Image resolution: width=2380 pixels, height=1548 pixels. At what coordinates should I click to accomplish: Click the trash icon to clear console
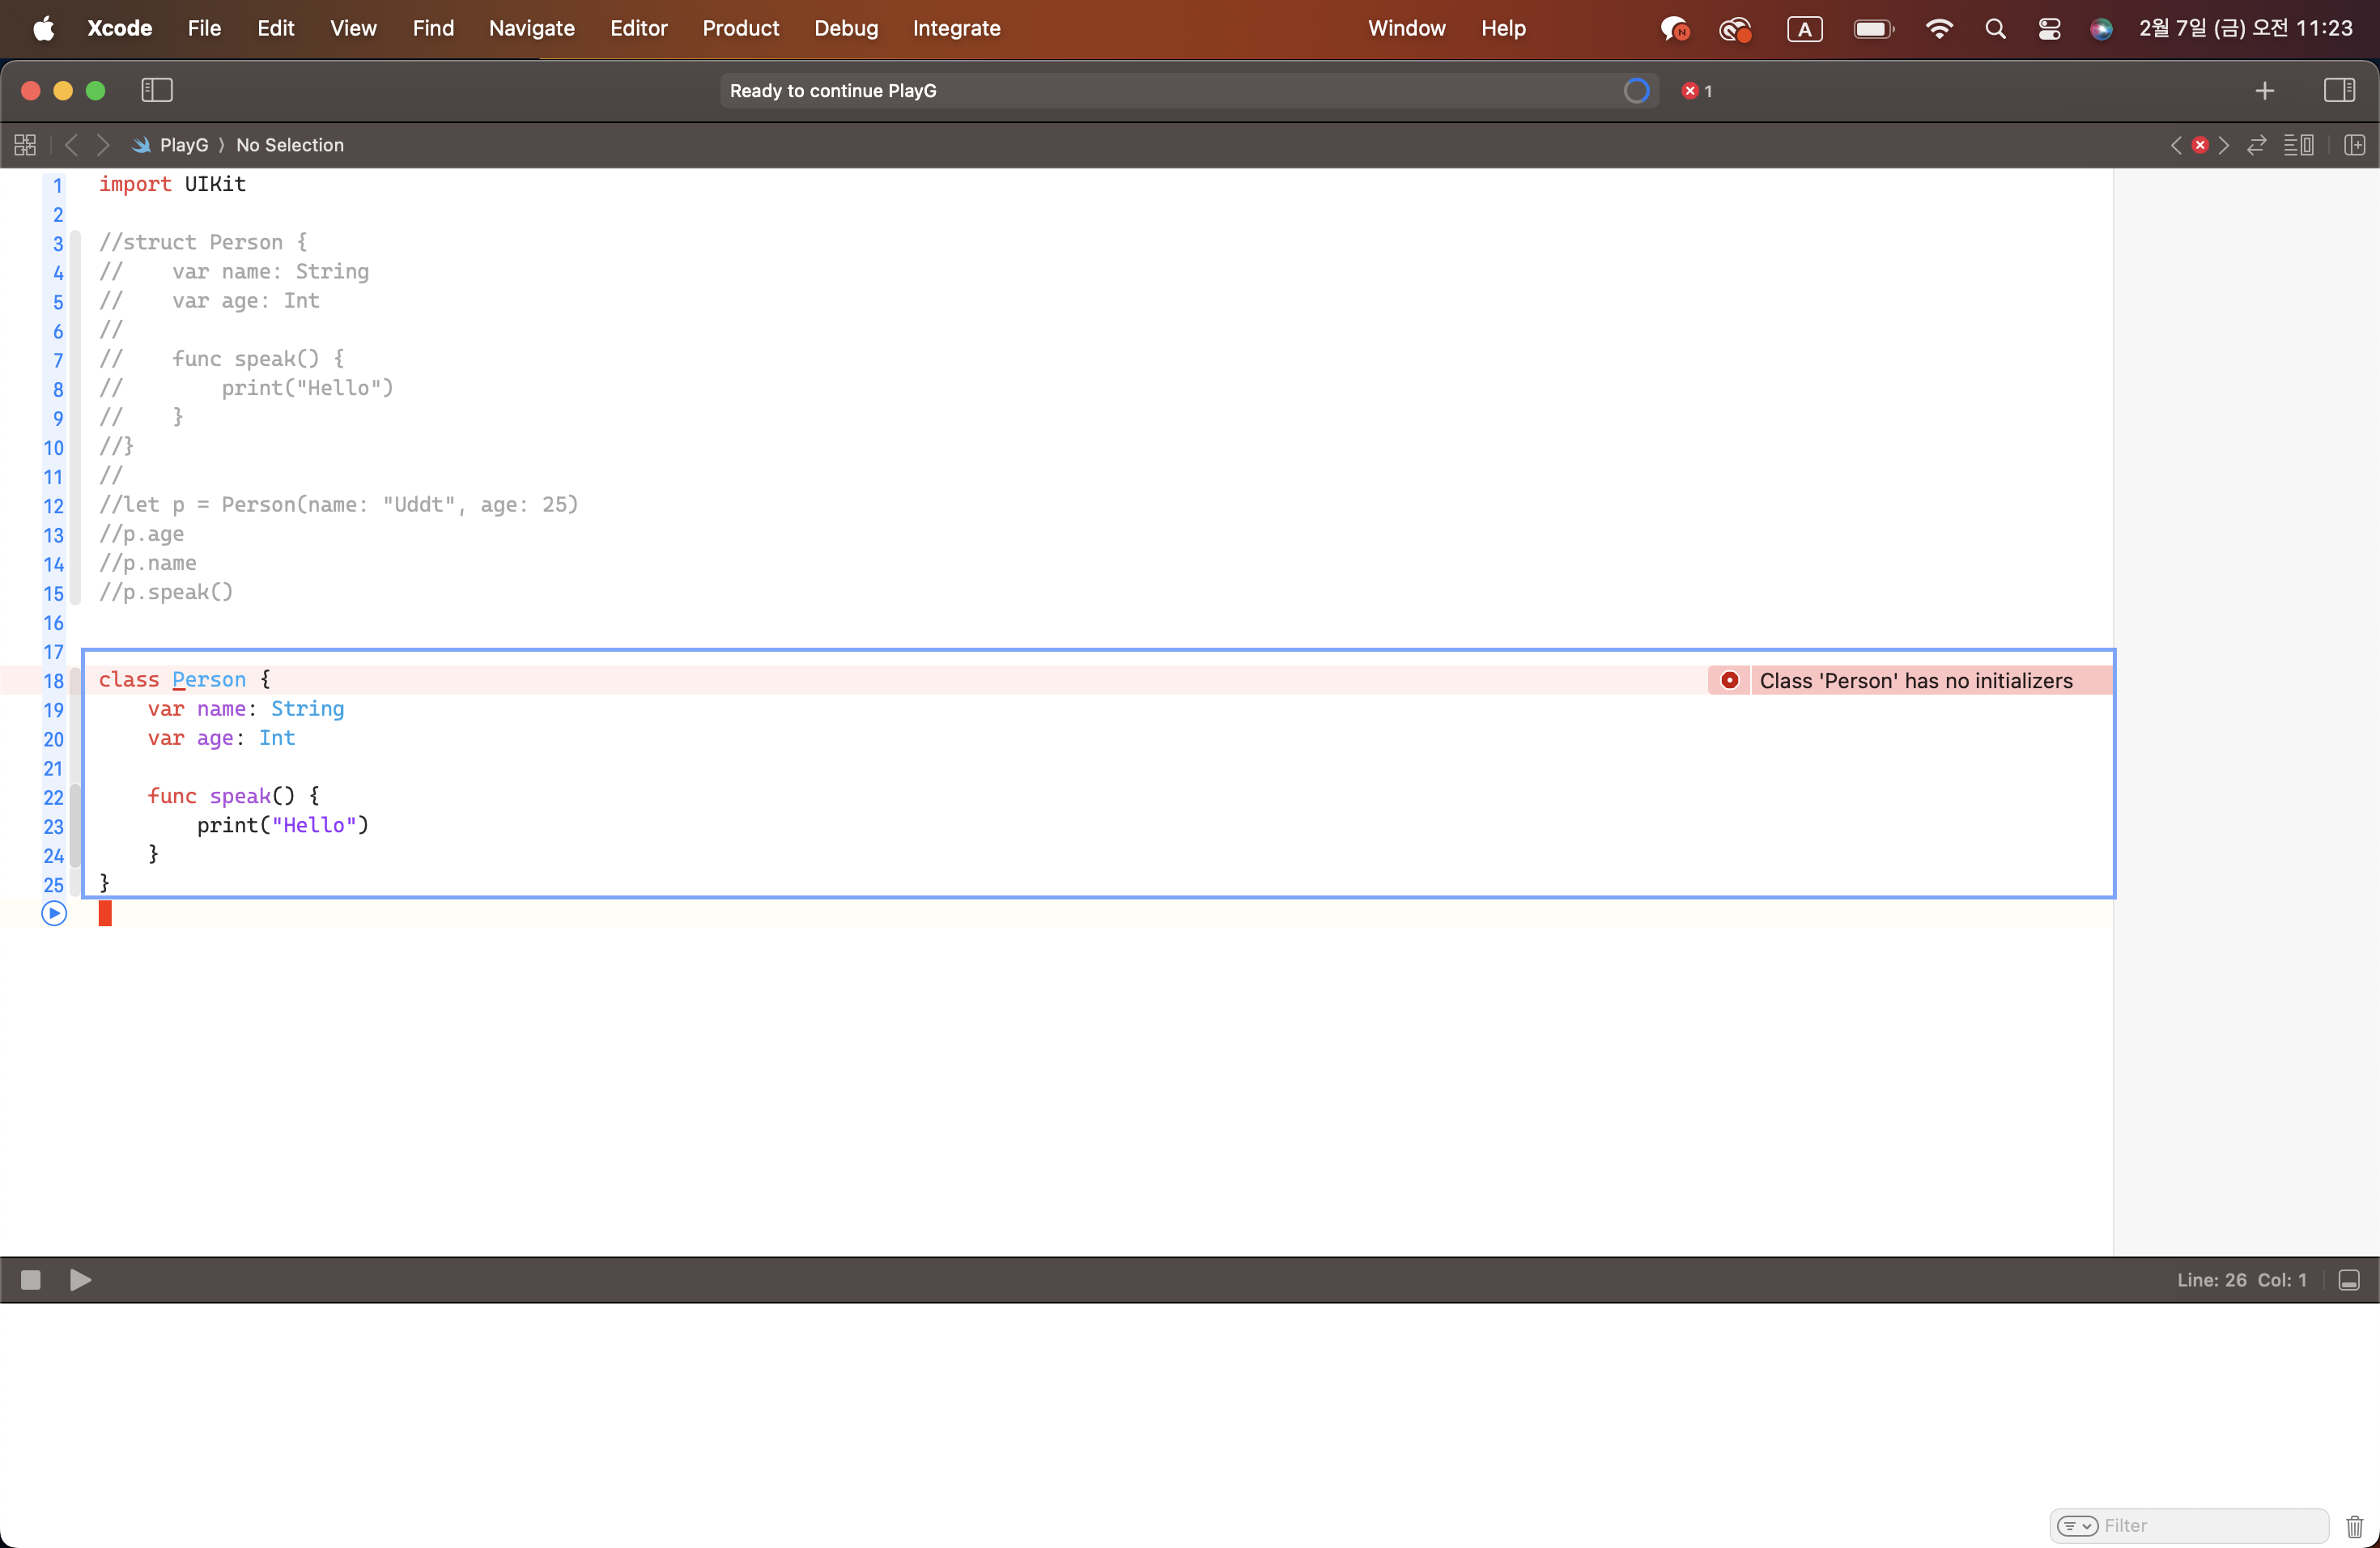pos(2354,1525)
